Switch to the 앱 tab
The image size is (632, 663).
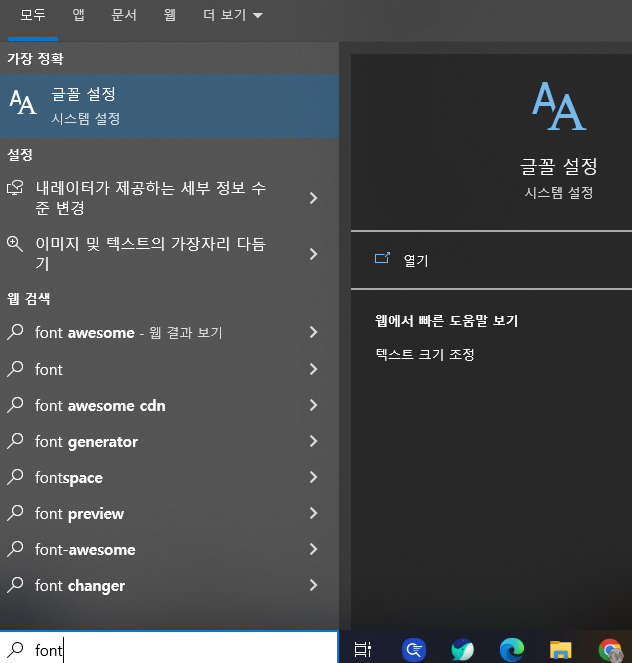(x=79, y=16)
